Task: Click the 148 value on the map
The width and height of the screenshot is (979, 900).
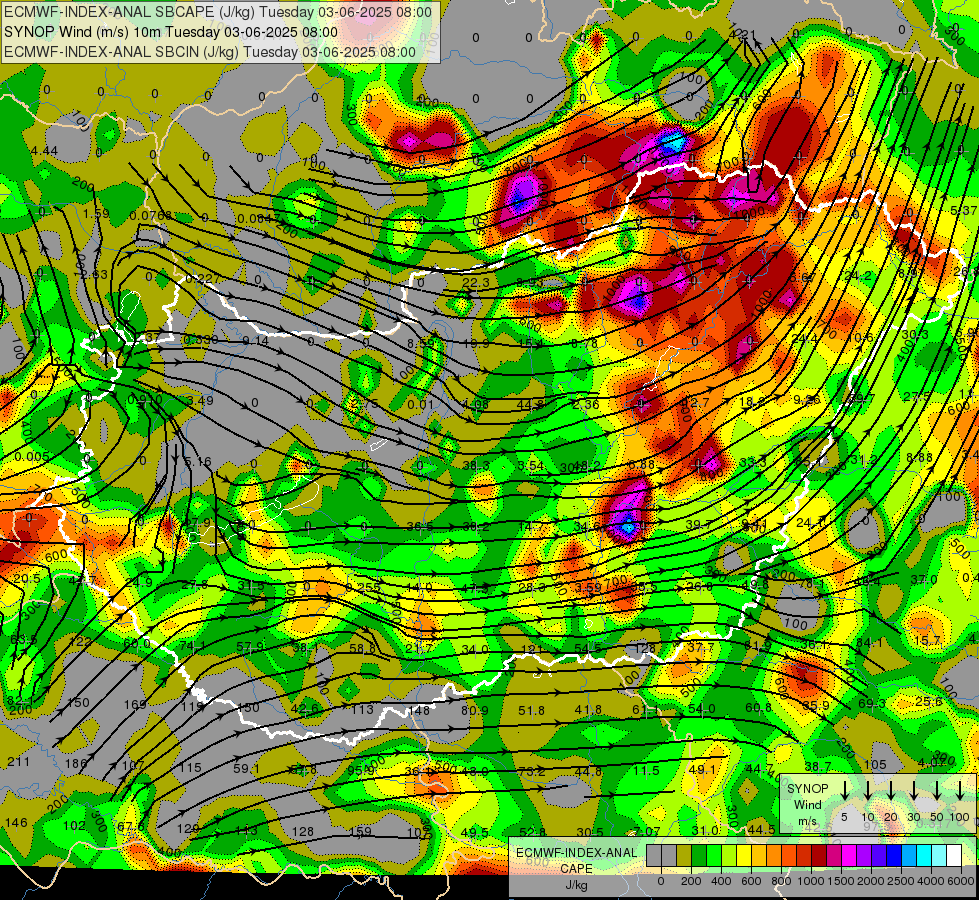Action: tap(419, 710)
